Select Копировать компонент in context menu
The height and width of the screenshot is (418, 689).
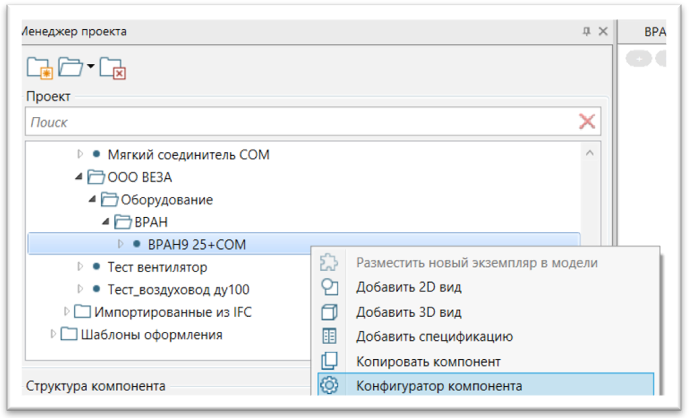pyautogui.click(x=428, y=361)
